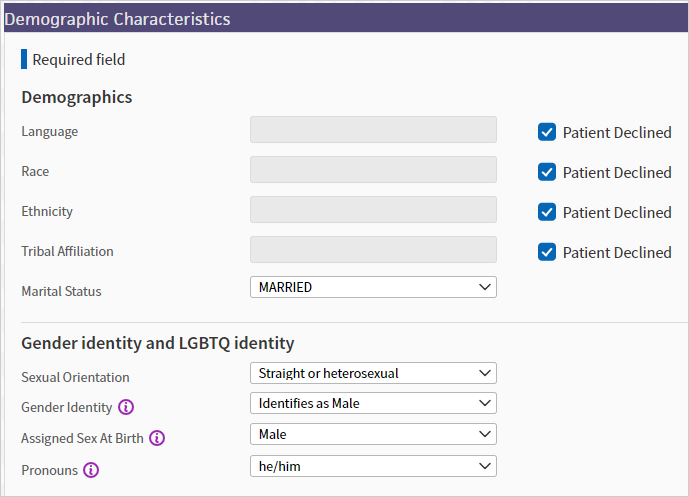Click the blue Required field indicator

24,59
